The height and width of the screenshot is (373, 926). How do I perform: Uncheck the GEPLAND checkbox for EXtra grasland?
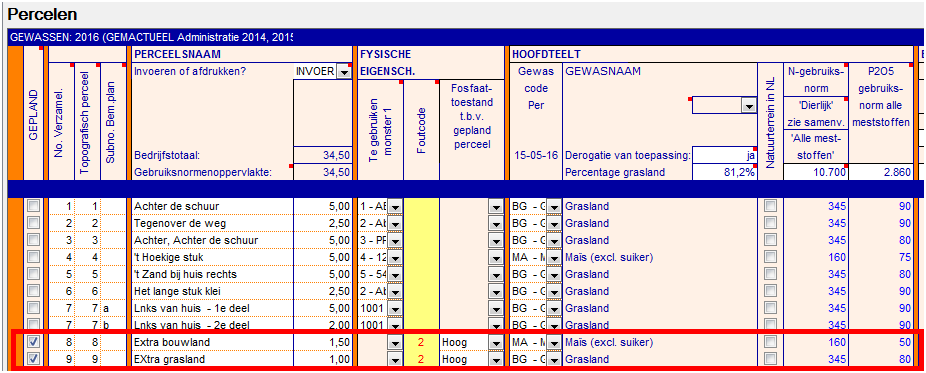33,359
